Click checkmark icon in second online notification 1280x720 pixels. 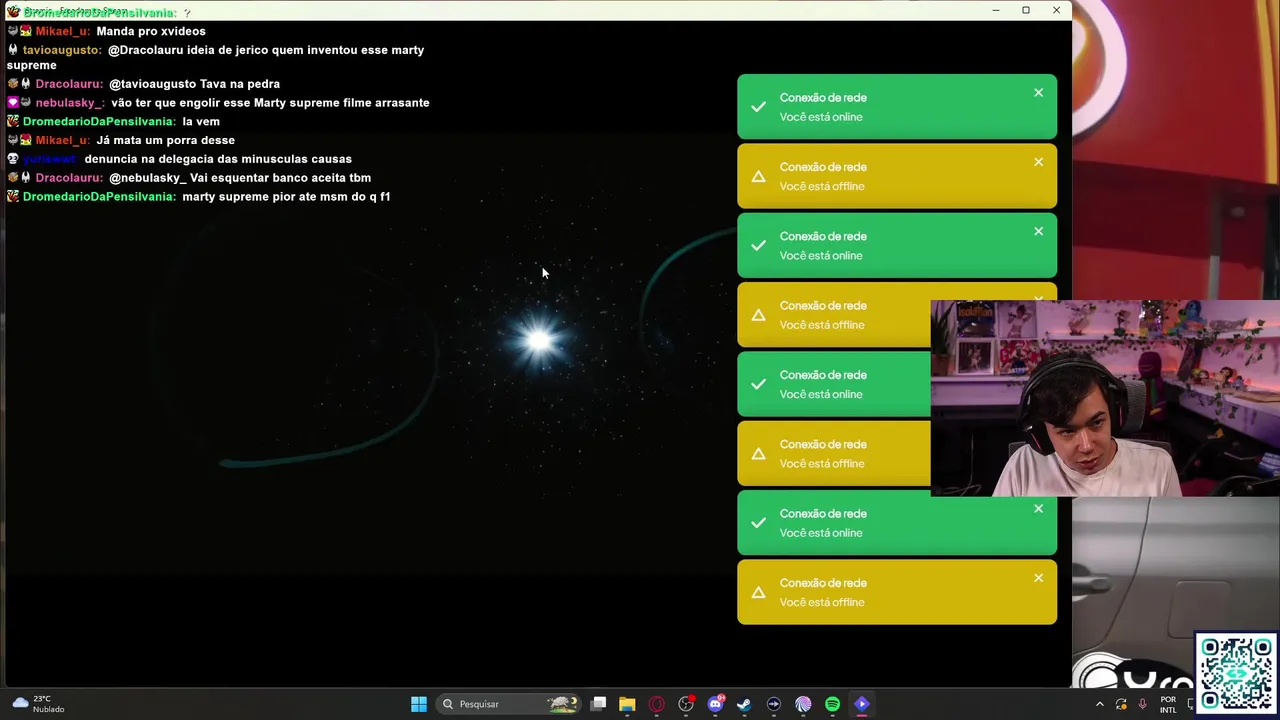pos(758,245)
